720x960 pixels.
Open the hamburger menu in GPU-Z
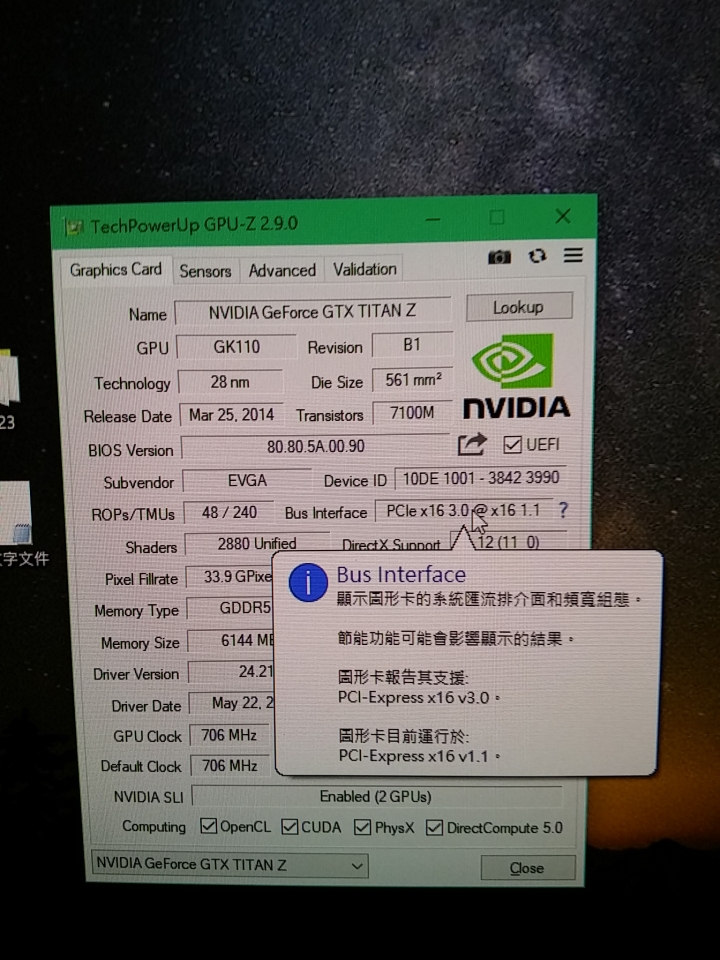[573, 255]
